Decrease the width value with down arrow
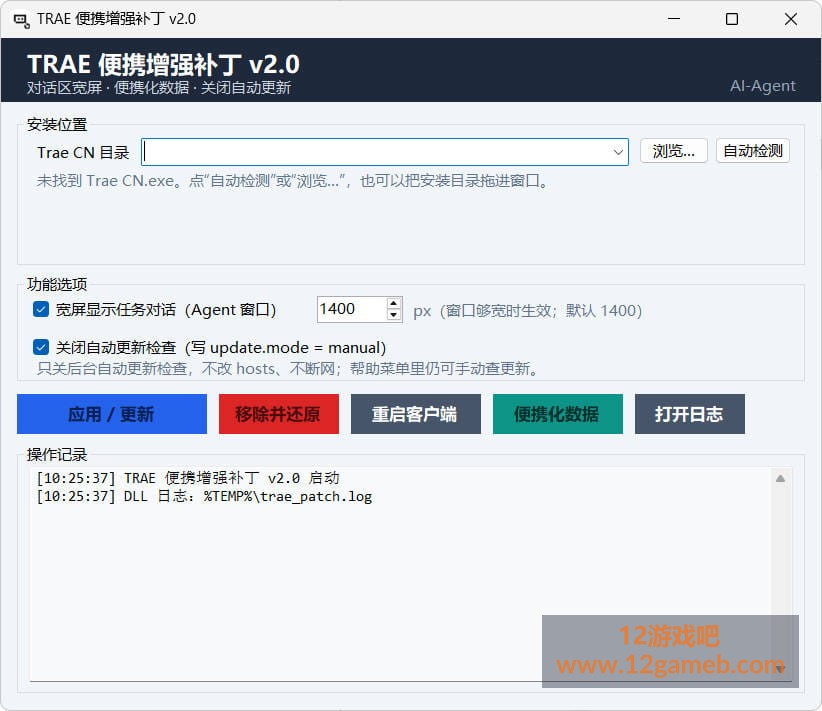Image resolution: width=822 pixels, height=711 pixels. (393, 315)
